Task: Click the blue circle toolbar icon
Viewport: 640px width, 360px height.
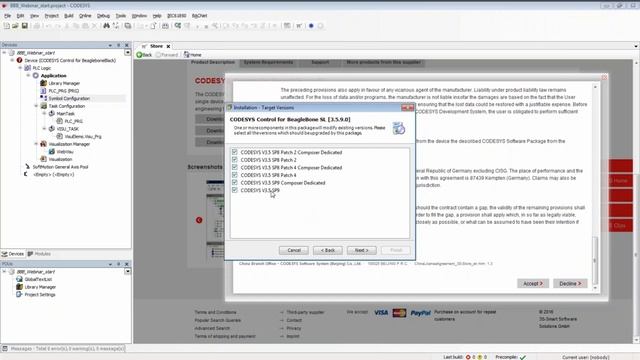Action: 311,26
